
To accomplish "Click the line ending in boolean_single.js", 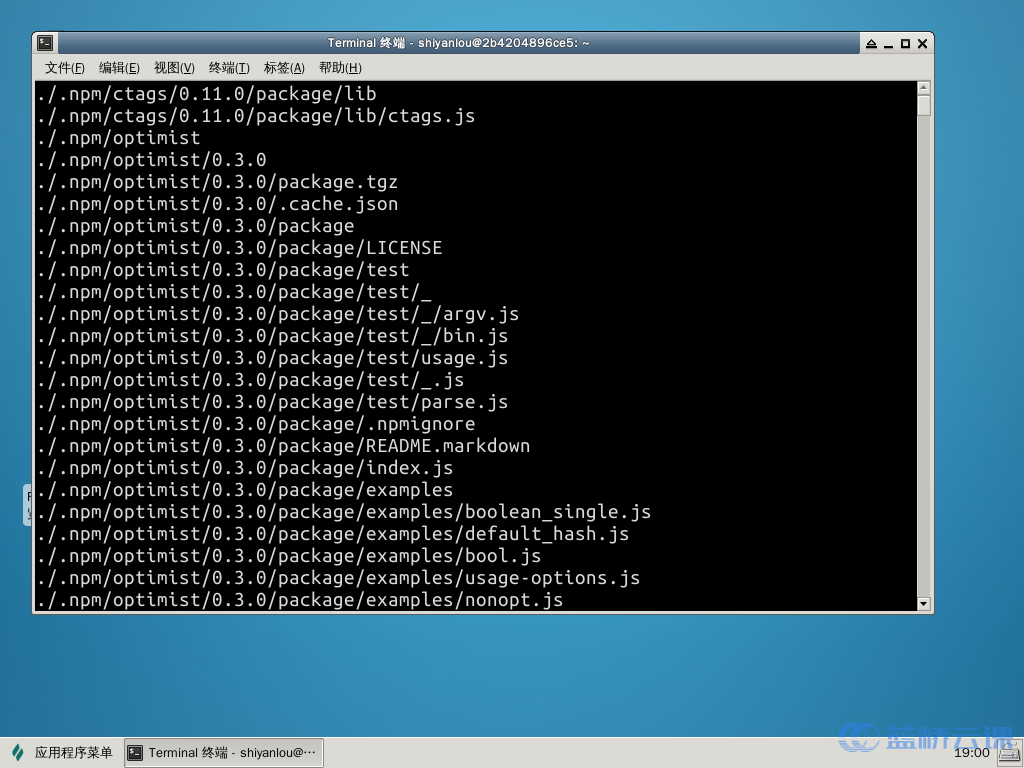I will (344, 513).
